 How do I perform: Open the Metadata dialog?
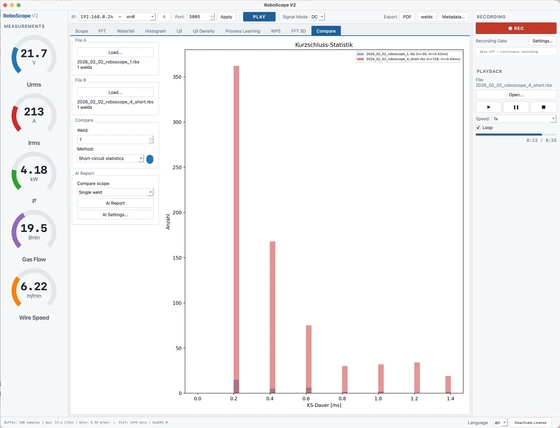[453, 17]
